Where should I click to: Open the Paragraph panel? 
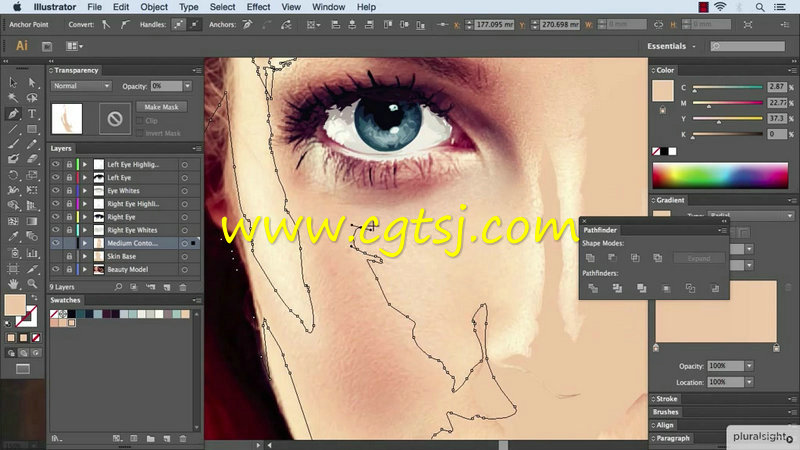coord(672,438)
